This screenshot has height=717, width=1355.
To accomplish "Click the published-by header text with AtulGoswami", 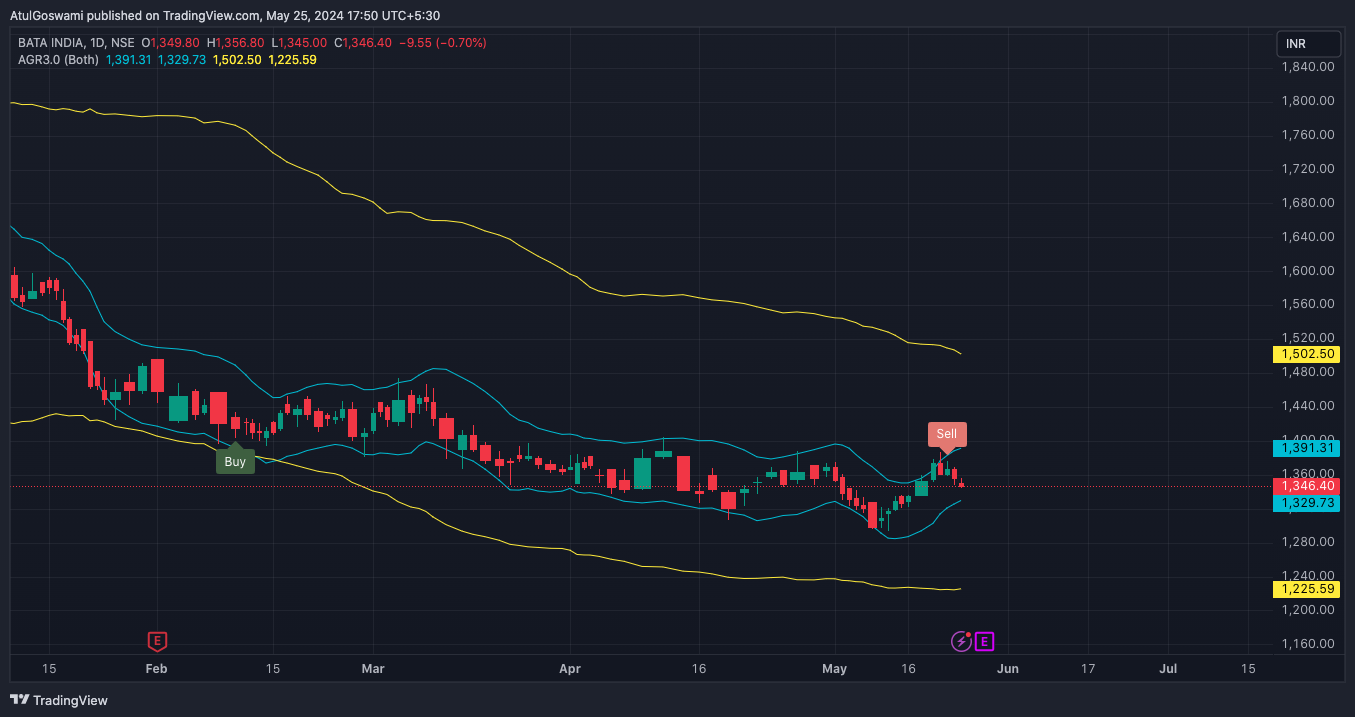I will click(x=225, y=15).
